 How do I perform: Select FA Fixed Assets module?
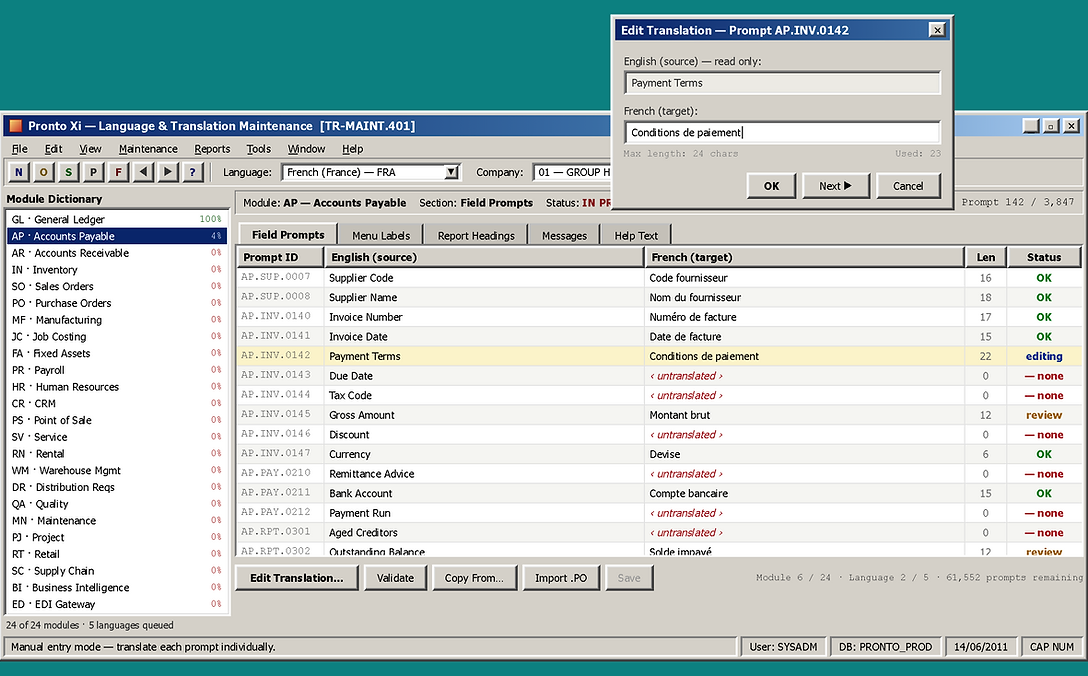(x=117, y=353)
